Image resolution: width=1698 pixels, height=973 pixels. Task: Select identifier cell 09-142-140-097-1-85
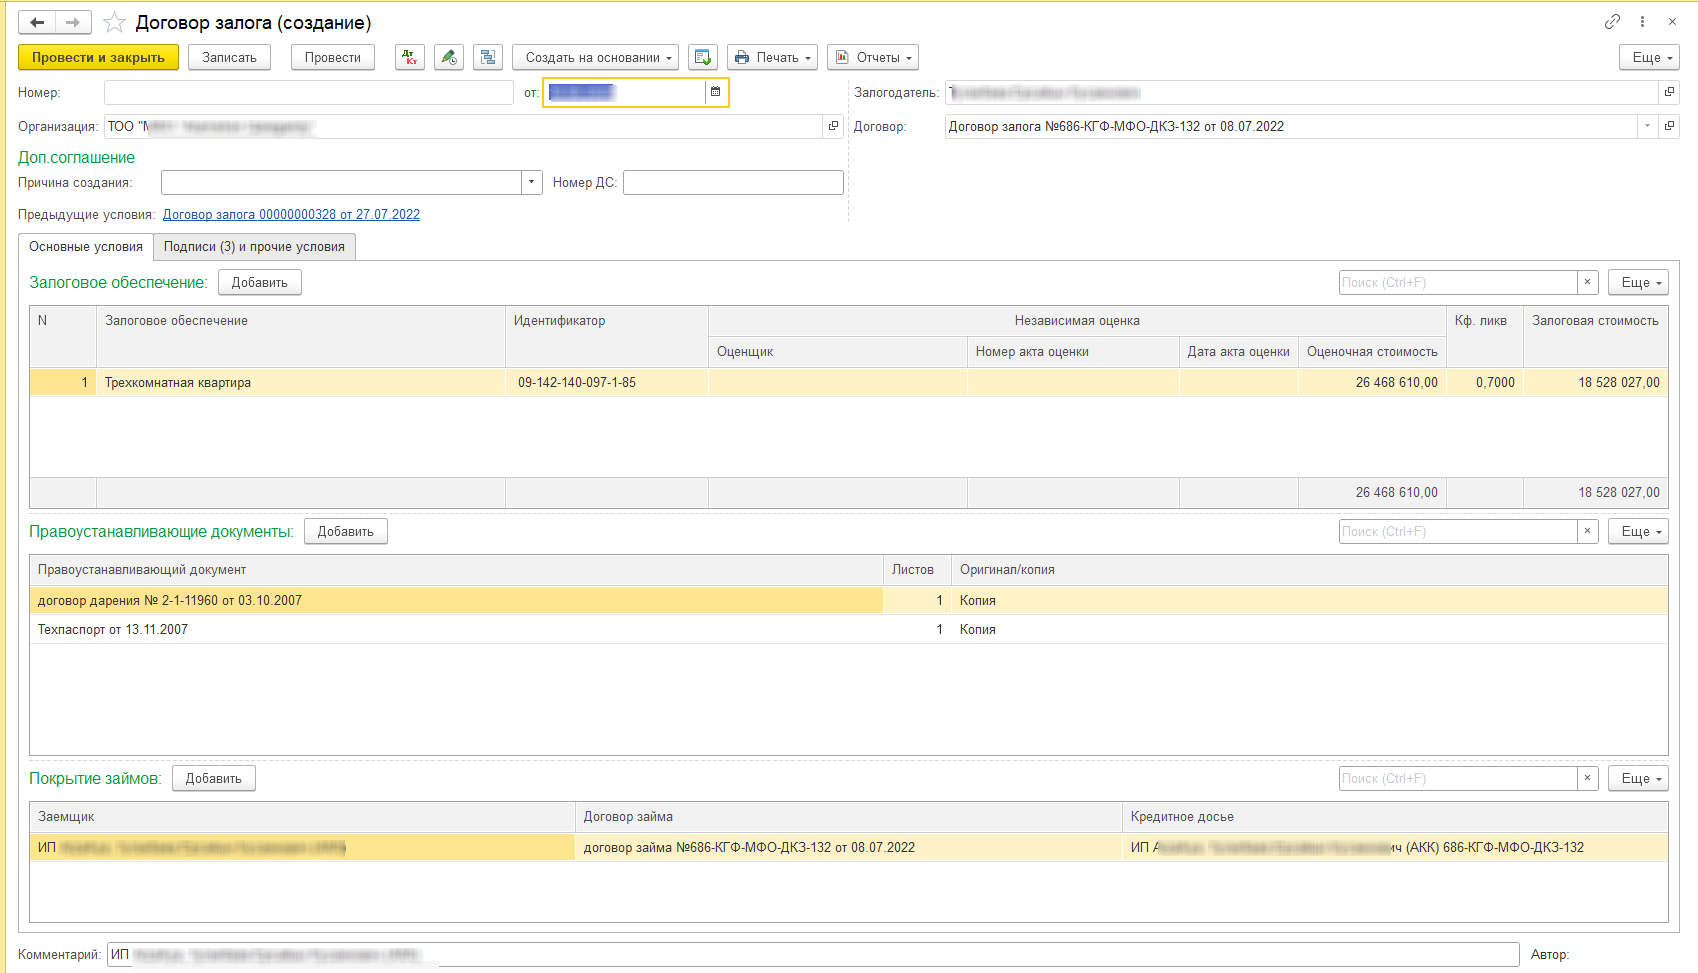607,382
